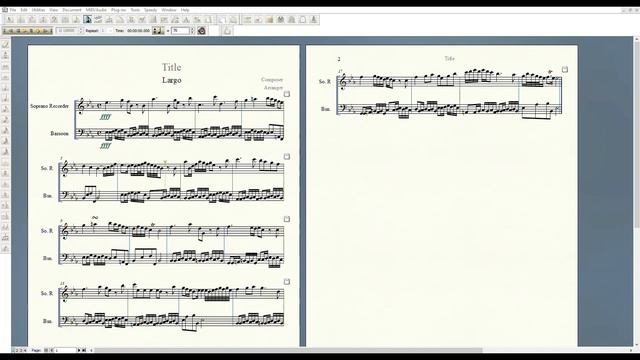Select the HyperScribe tool
Viewport: 640px width, 360px height.
[98, 19]
